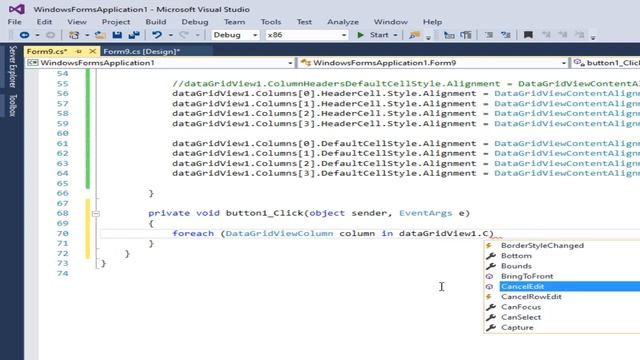Place cursor on the foreach line 70
Image resolution: width=640 pixels, height=360 pixels.
333,233
